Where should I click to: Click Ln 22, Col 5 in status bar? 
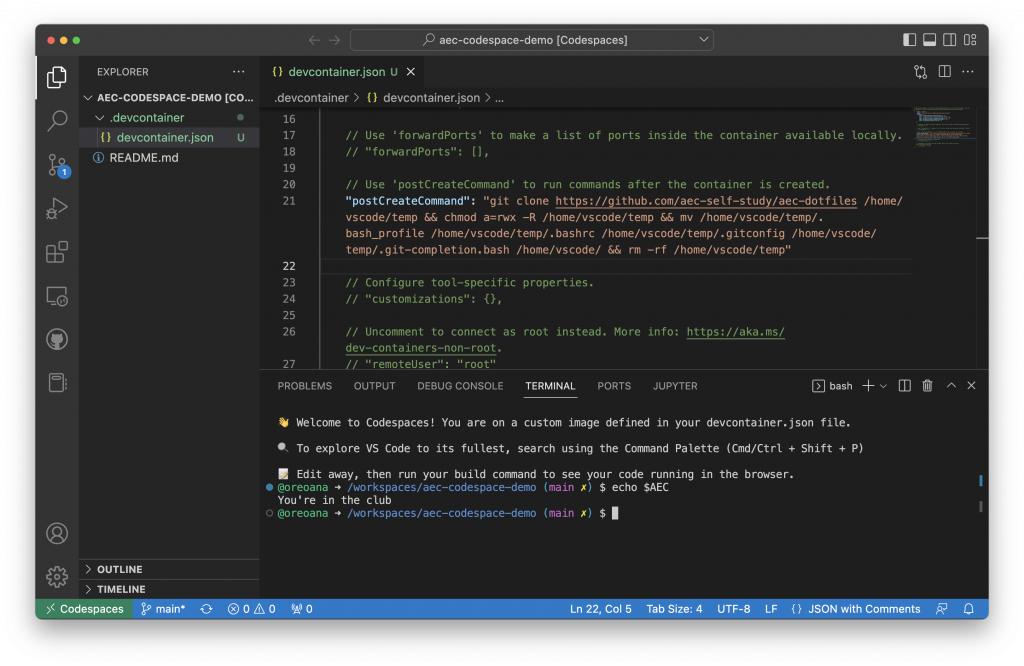pos(600,609)
